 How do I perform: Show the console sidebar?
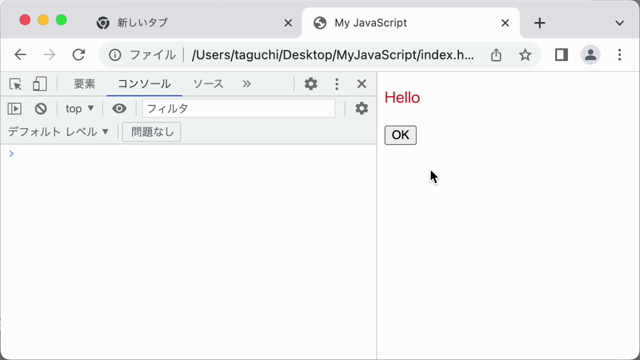15,109
